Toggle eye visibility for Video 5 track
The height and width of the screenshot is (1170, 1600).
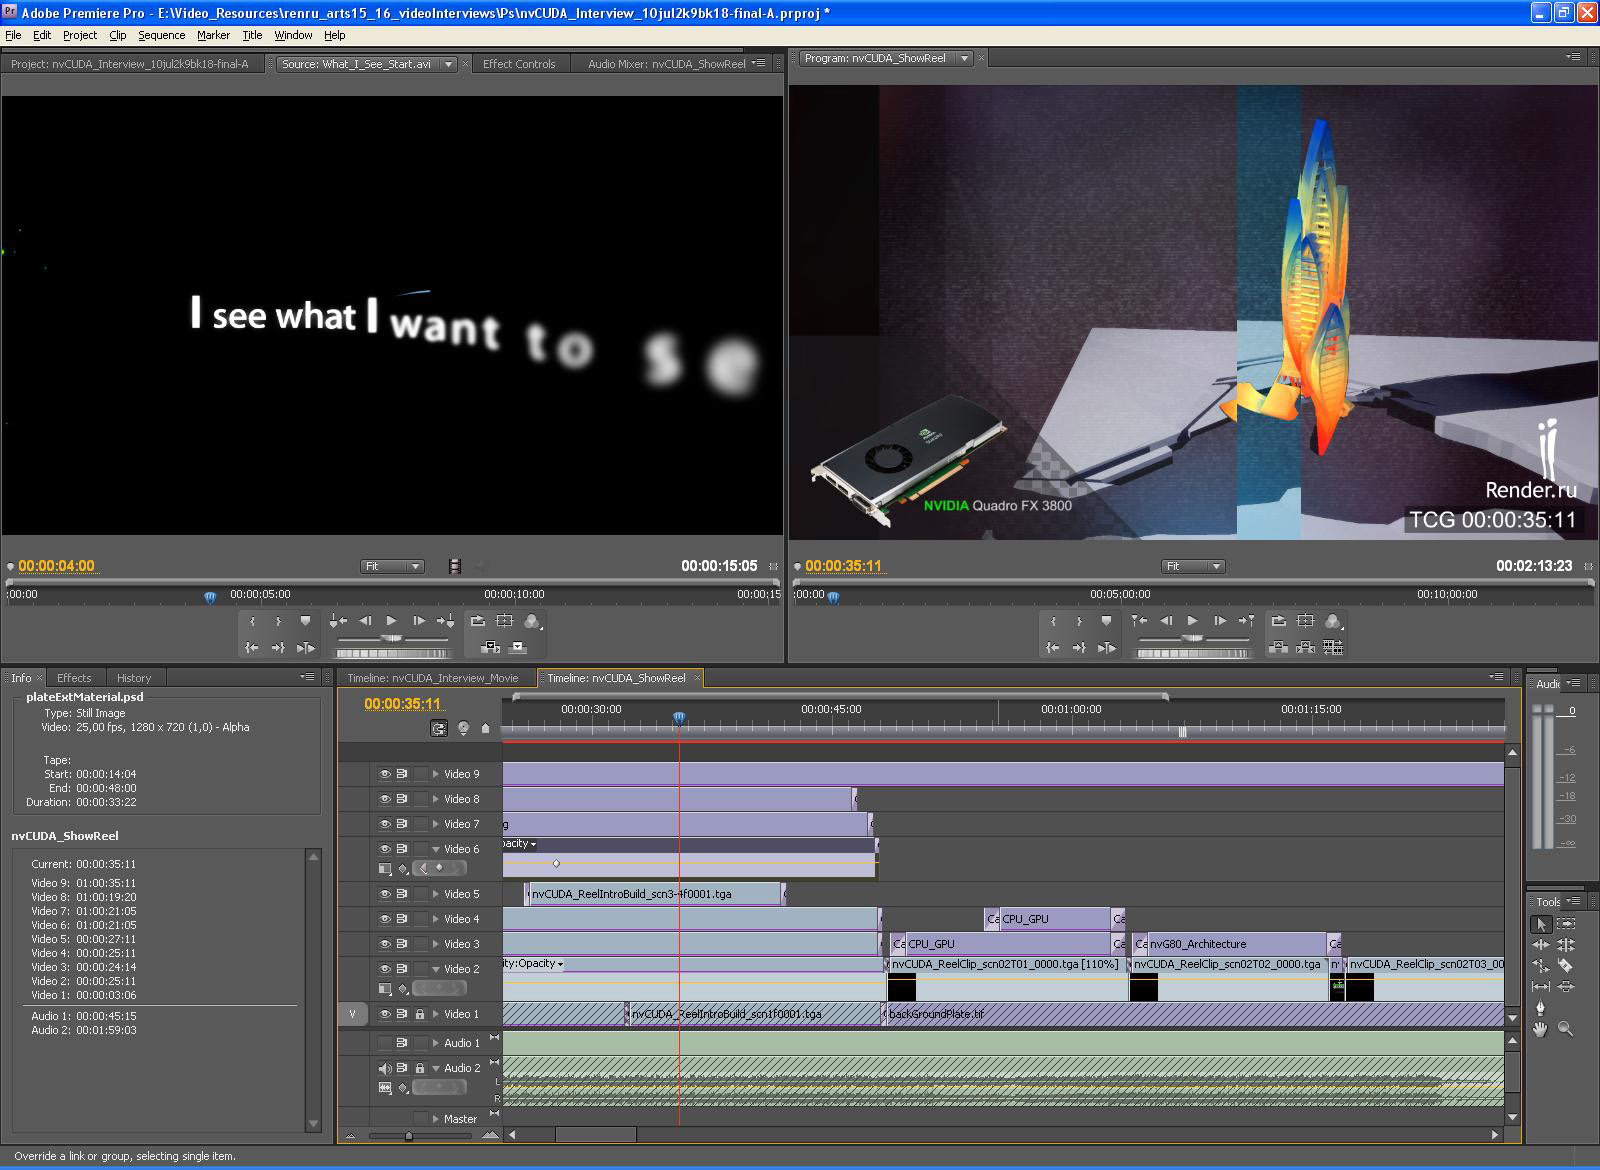(x=384, y=894)
